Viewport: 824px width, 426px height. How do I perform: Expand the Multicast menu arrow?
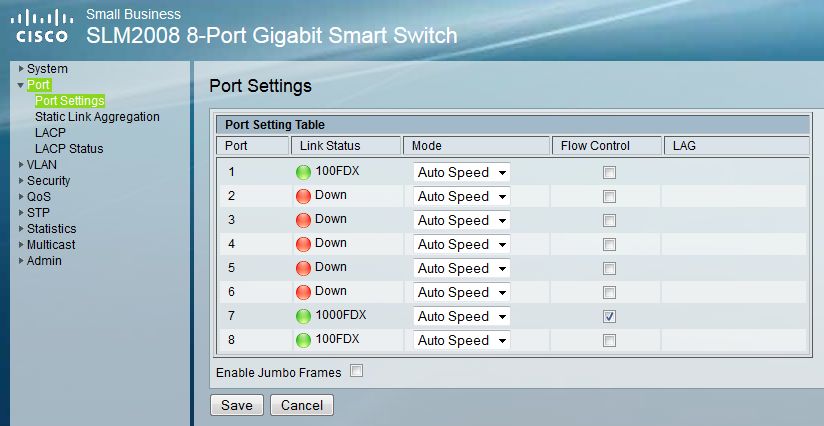(x=21, y=244)
